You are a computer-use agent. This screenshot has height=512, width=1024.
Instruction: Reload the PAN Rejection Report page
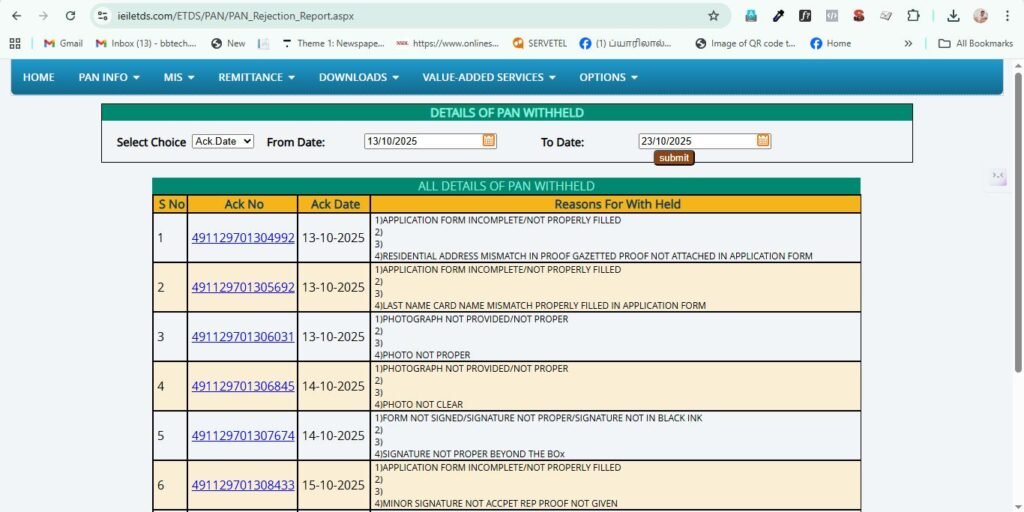click(x=70, y=16)
